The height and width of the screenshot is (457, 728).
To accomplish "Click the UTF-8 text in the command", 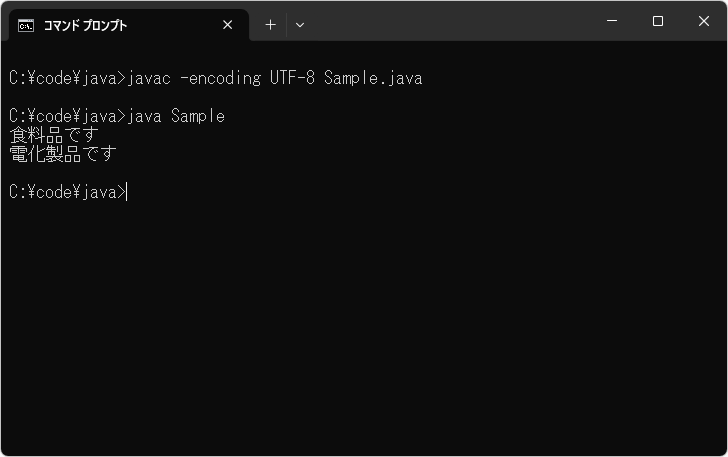I will [292, 78].
